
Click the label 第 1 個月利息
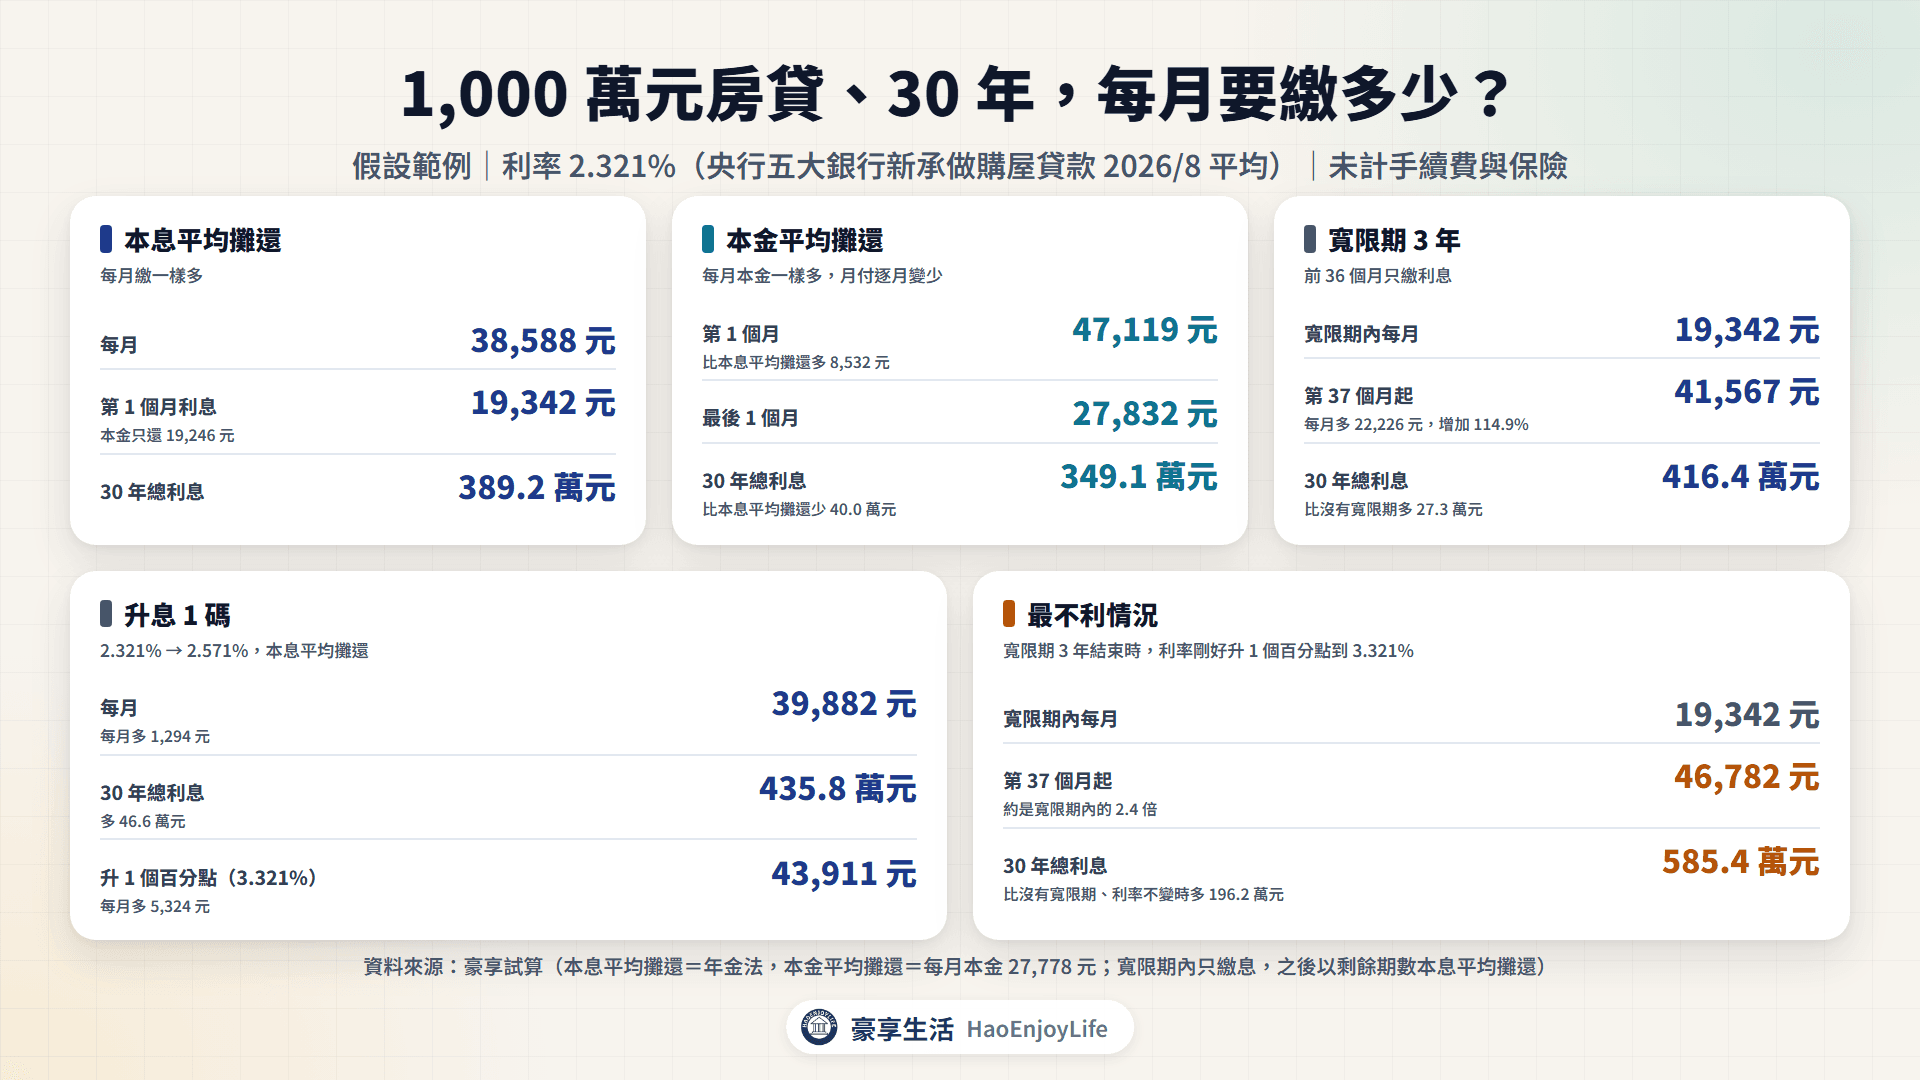158,407
